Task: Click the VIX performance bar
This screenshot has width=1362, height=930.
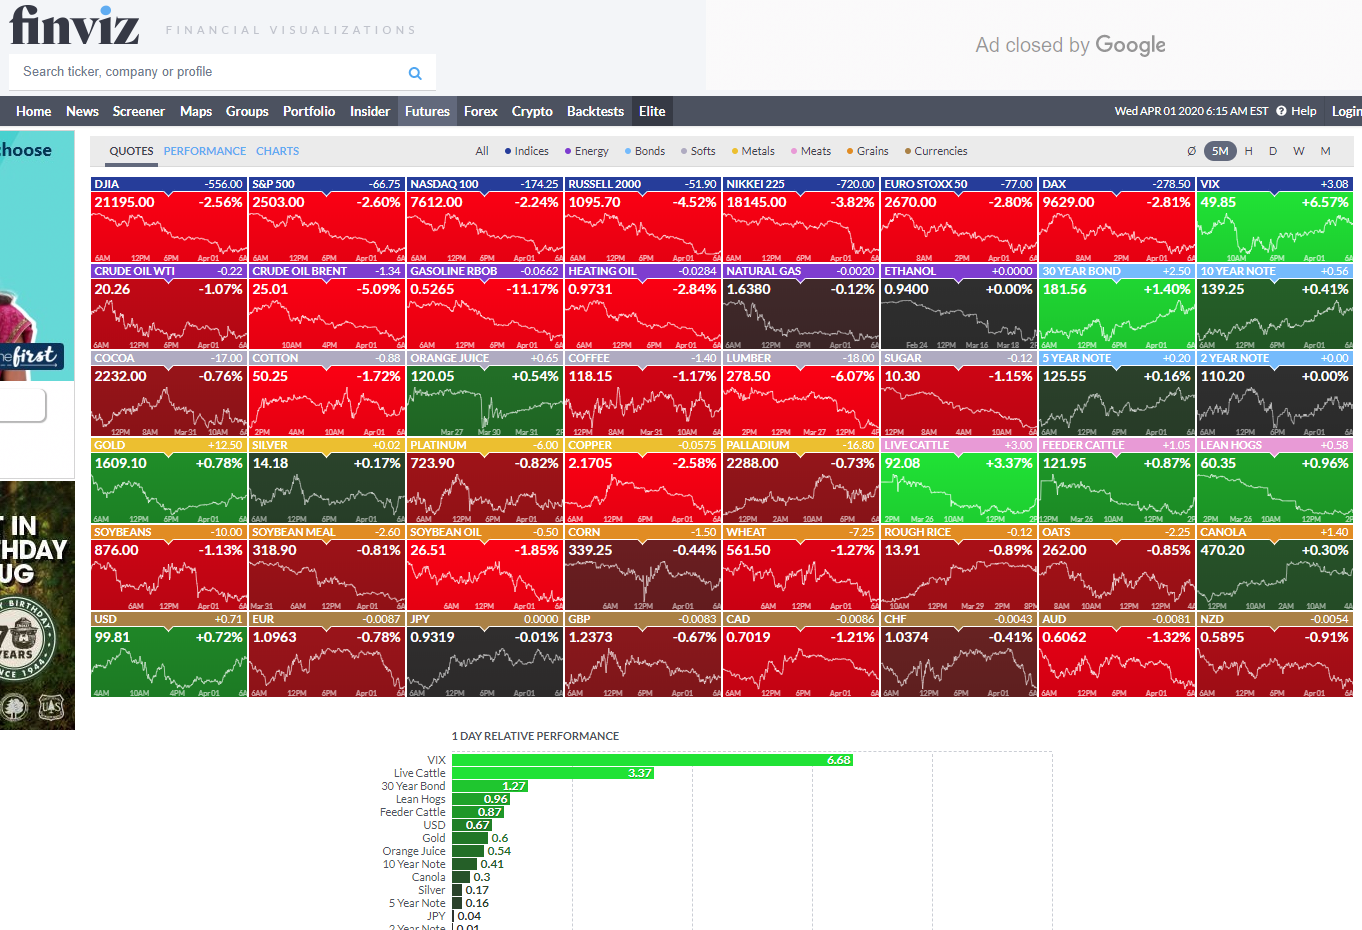Action: 652,760
